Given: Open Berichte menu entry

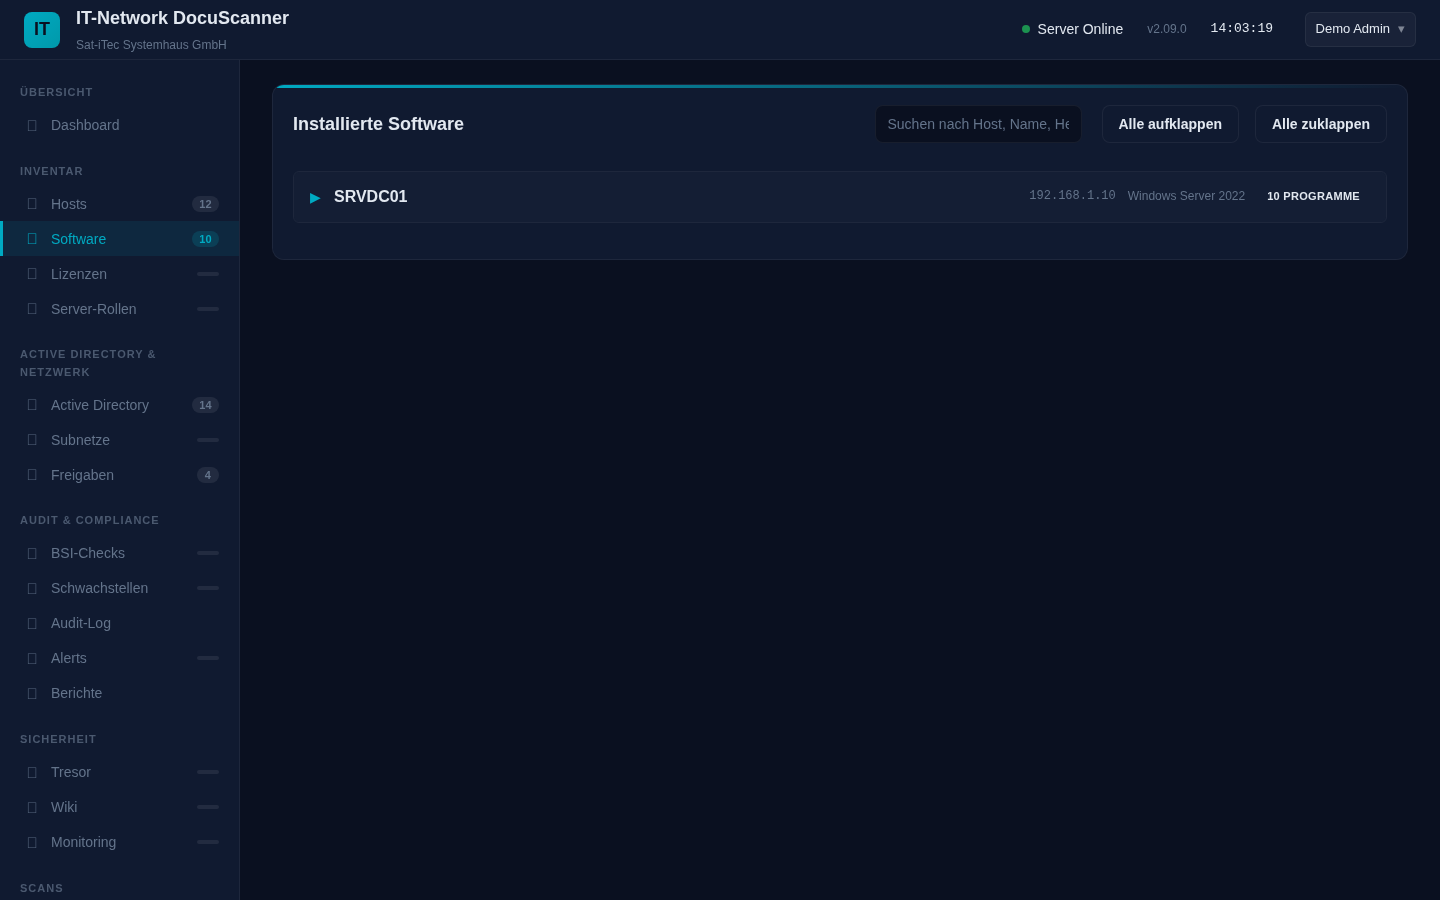Looking at the screenshot, I should coord(120,693).
